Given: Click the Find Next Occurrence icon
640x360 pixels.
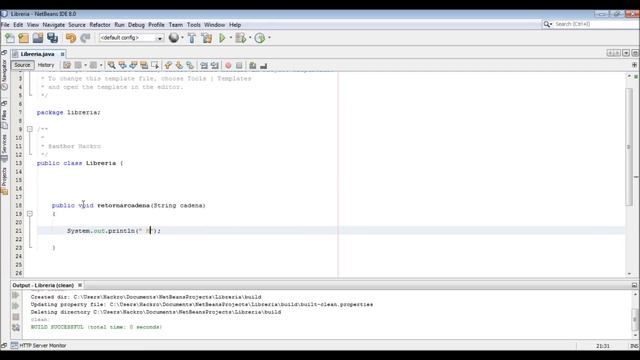Looking at the screenshot, I should coord(133,65).
